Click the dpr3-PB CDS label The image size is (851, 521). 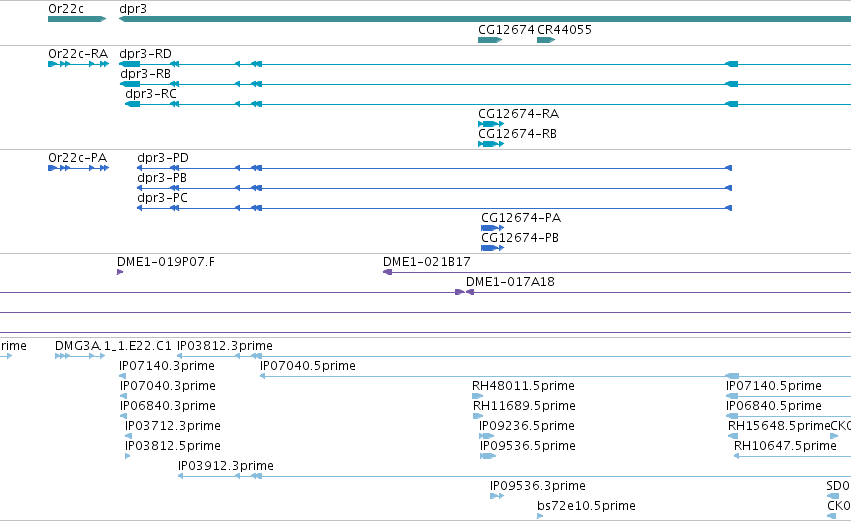[162, 178]
